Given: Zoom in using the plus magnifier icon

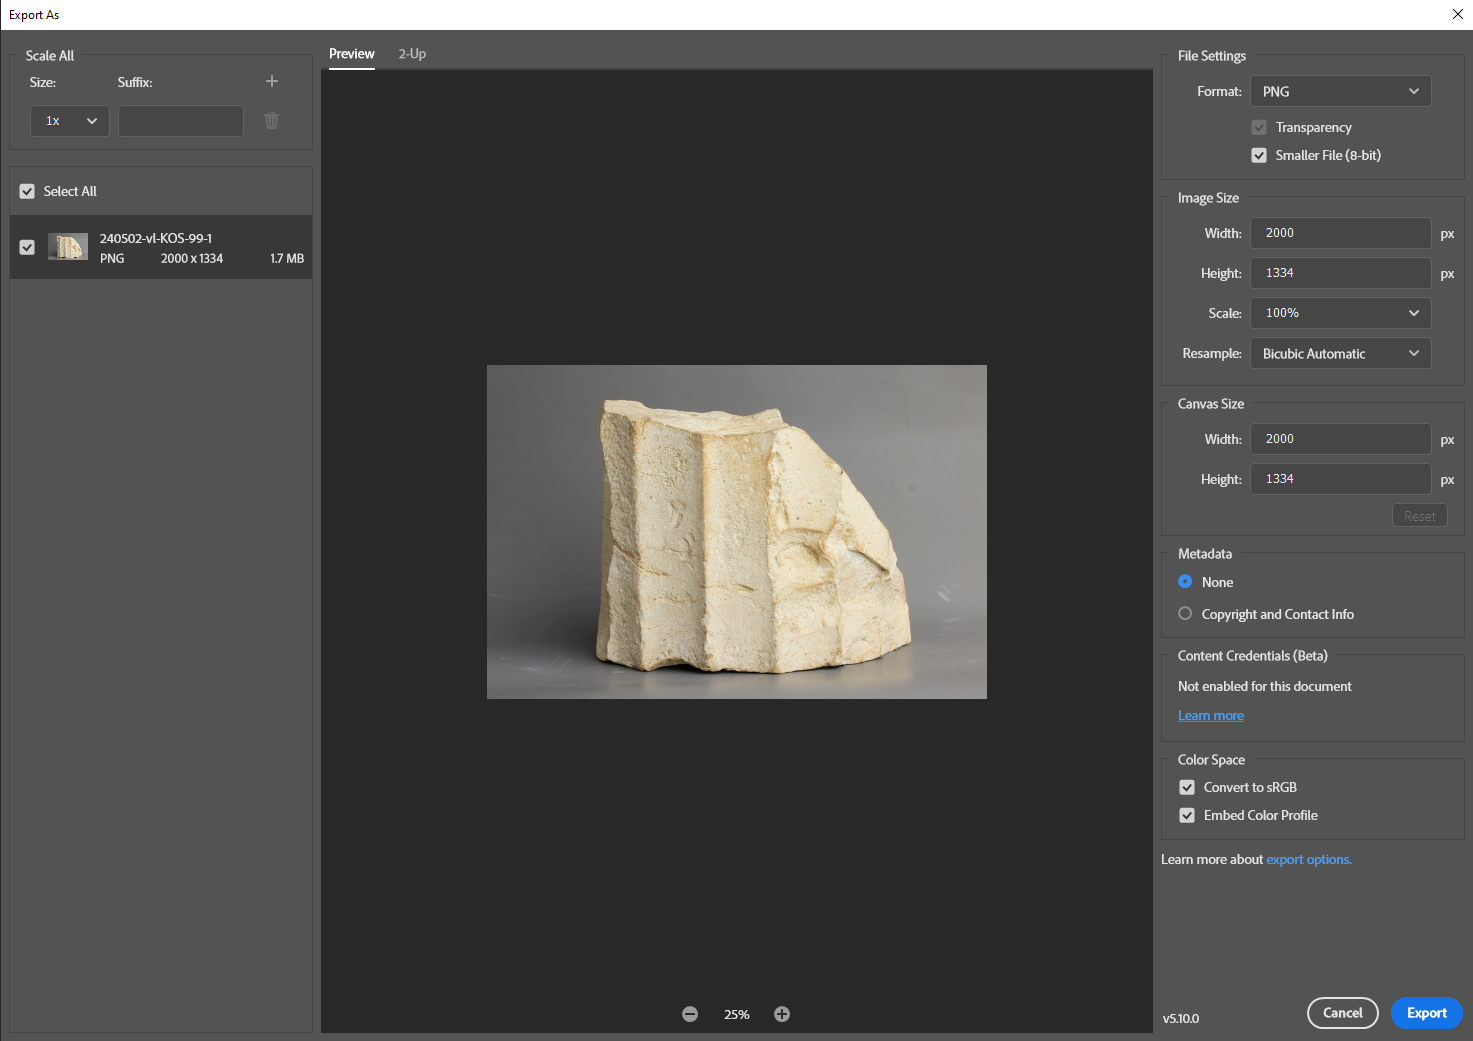Looking at the screenshot, I should [x=782, y=1014].
